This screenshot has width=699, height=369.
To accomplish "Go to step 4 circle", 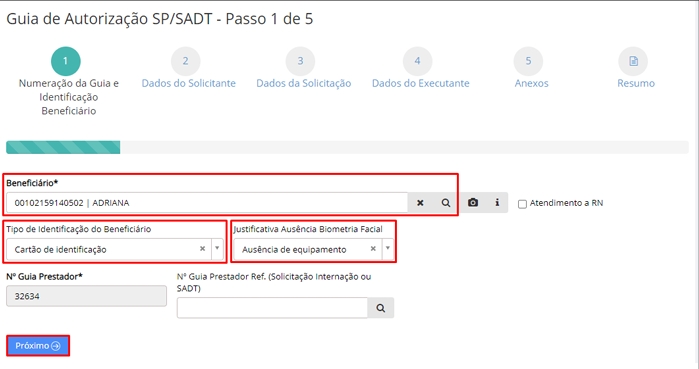I will pyautogui.click(x=417, y=61).
